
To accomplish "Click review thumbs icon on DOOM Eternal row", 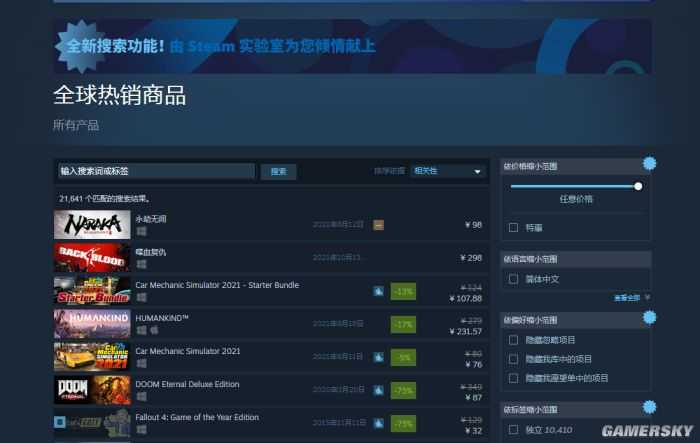I will pyautogui.click(x=379, y=390).
